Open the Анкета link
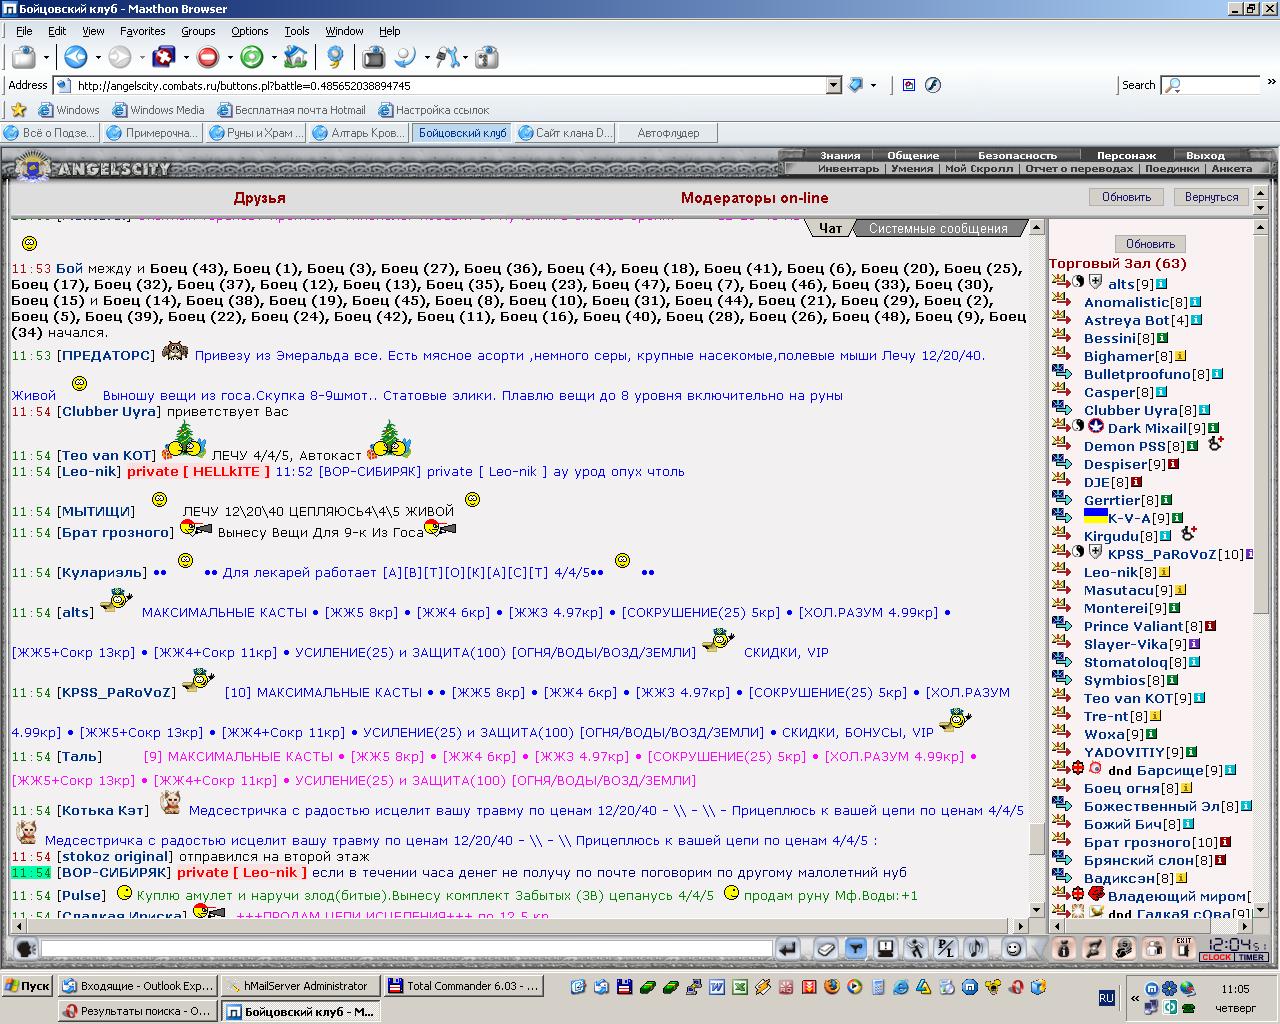This screenshot has width=1280, height=1024. click(x=1231, y=168)
